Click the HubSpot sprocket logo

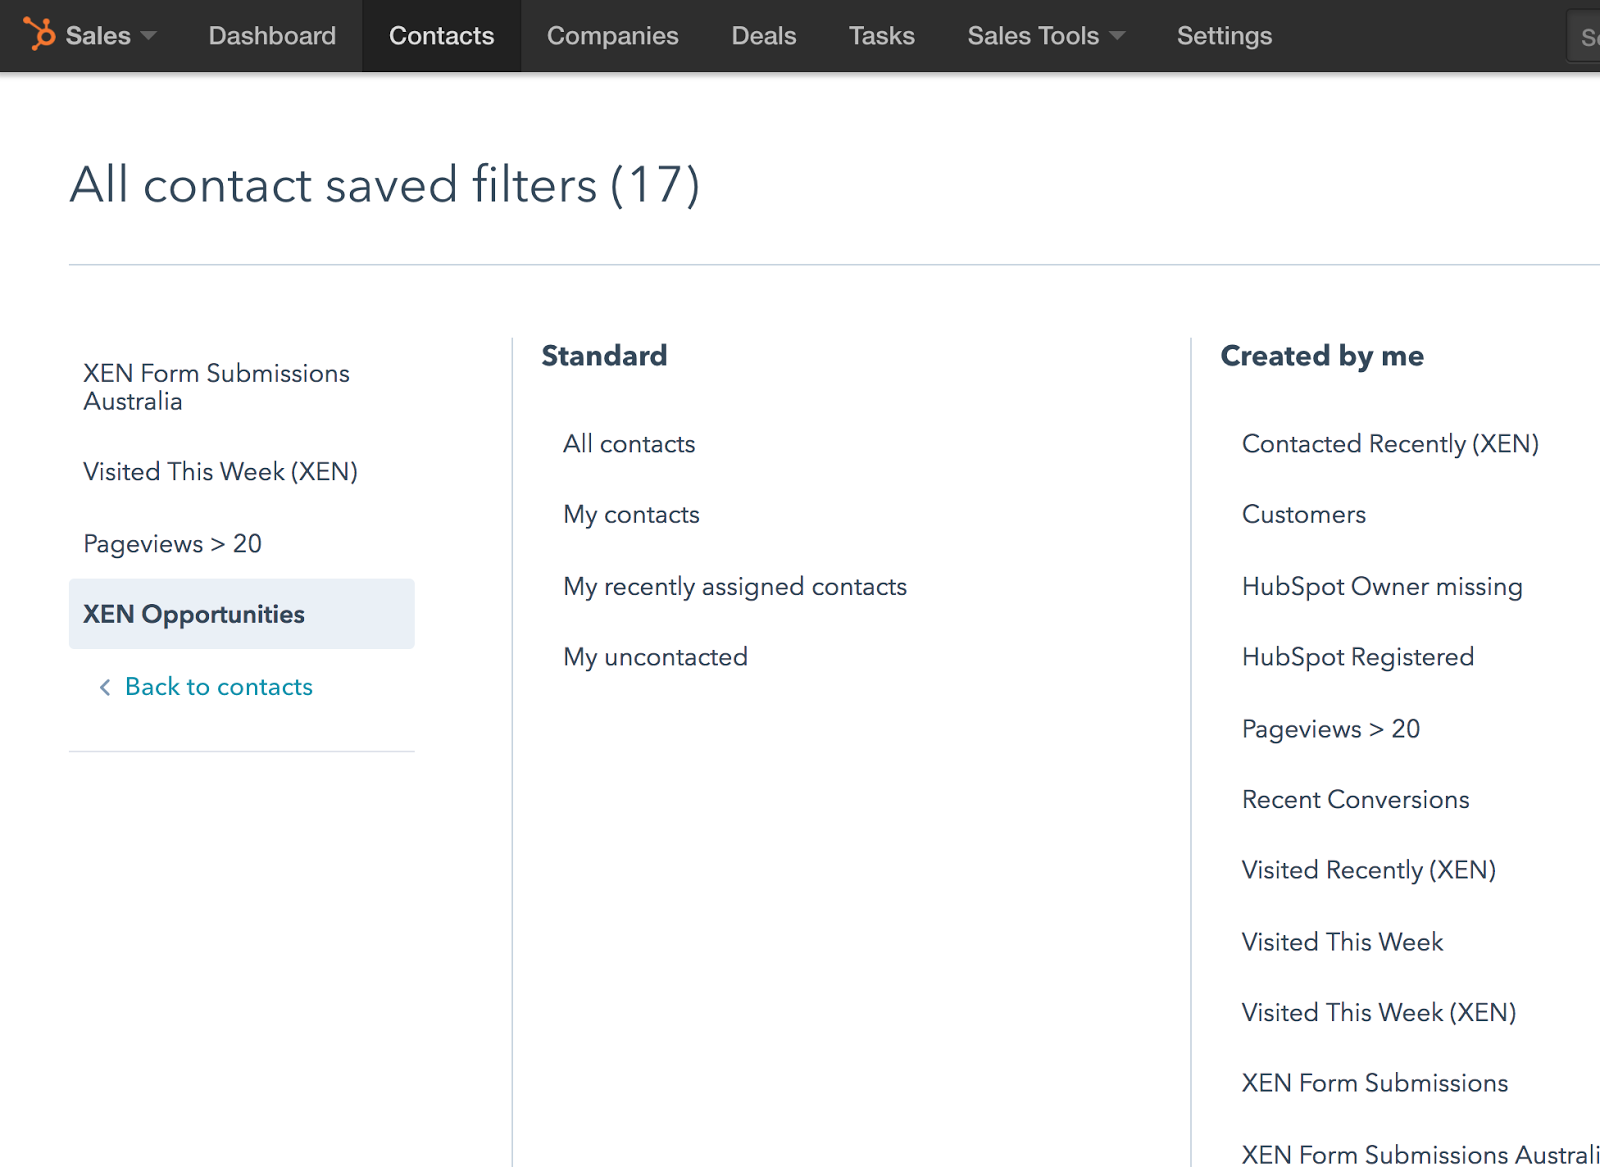[38, 33]
